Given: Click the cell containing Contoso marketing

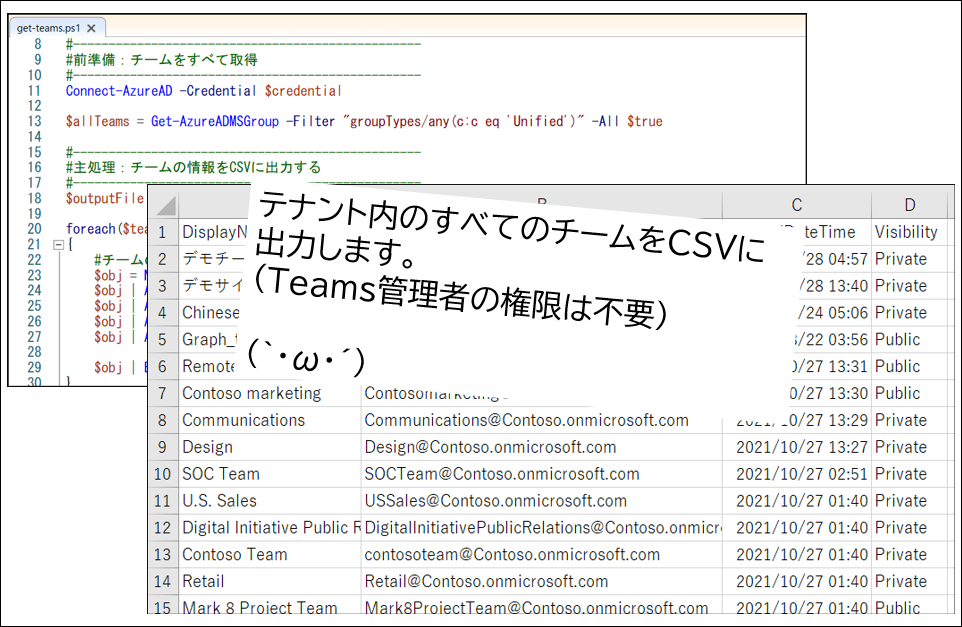Looking at the screenshot, I should click(270, 393).
